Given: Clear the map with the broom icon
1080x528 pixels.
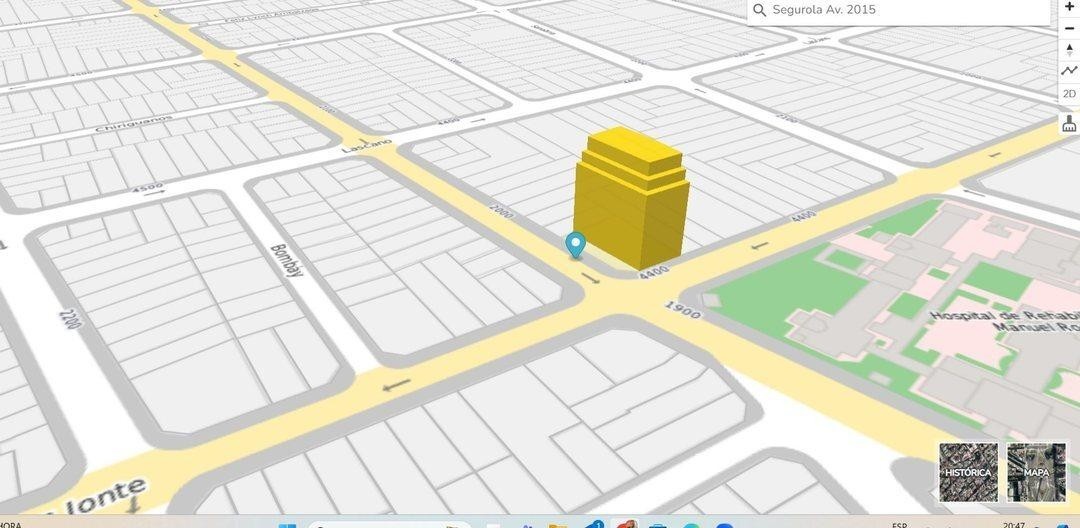Looking at the screenshot, I should [x=1069, y=124].
